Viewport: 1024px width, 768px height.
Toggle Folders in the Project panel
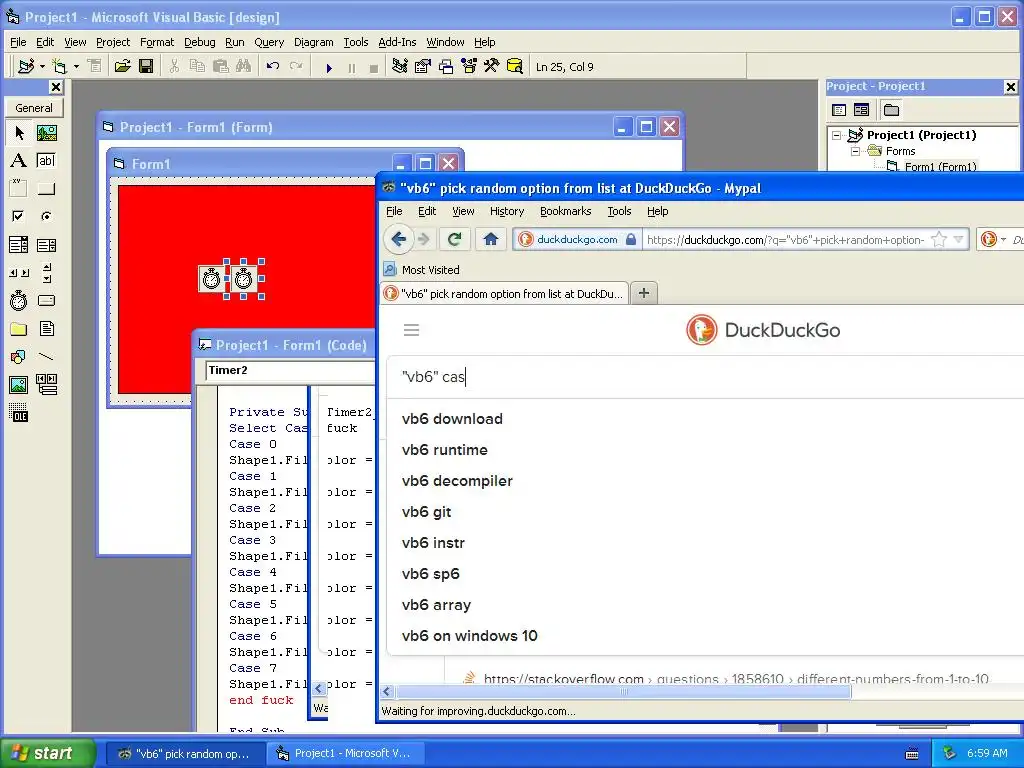[891, 110]
